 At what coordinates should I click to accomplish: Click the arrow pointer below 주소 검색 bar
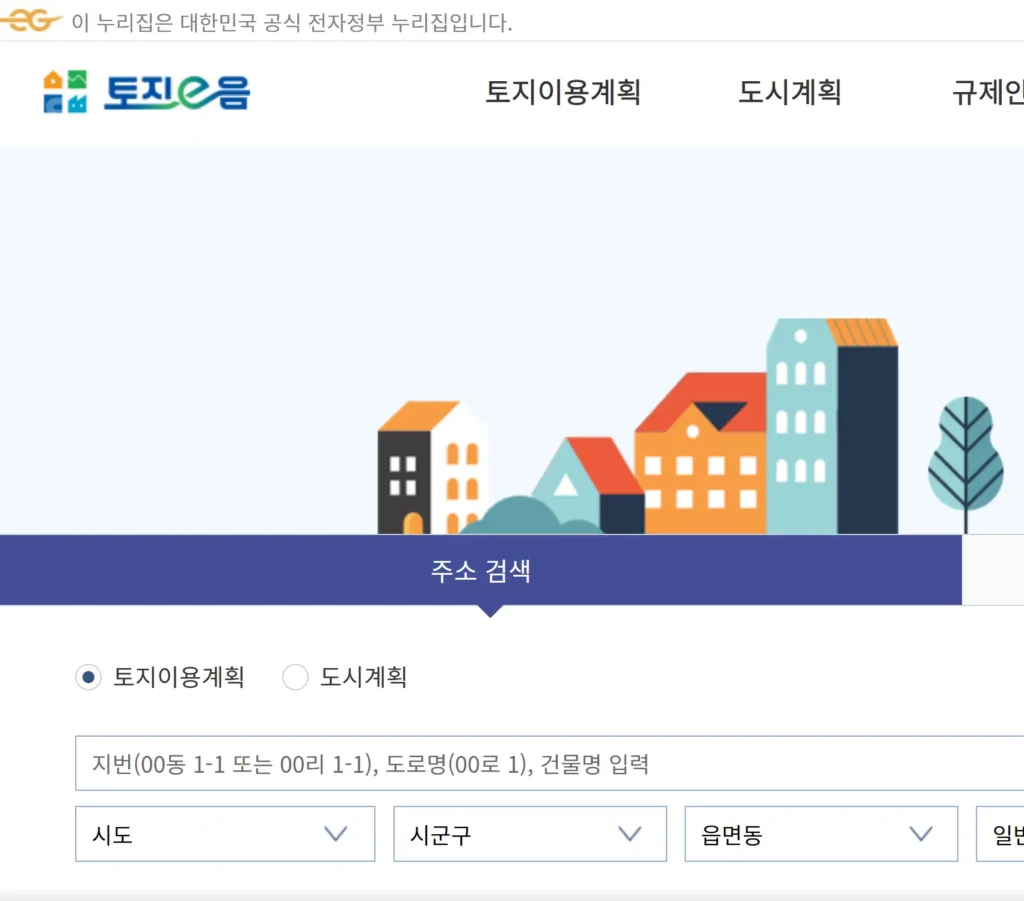tap(489, 610)
